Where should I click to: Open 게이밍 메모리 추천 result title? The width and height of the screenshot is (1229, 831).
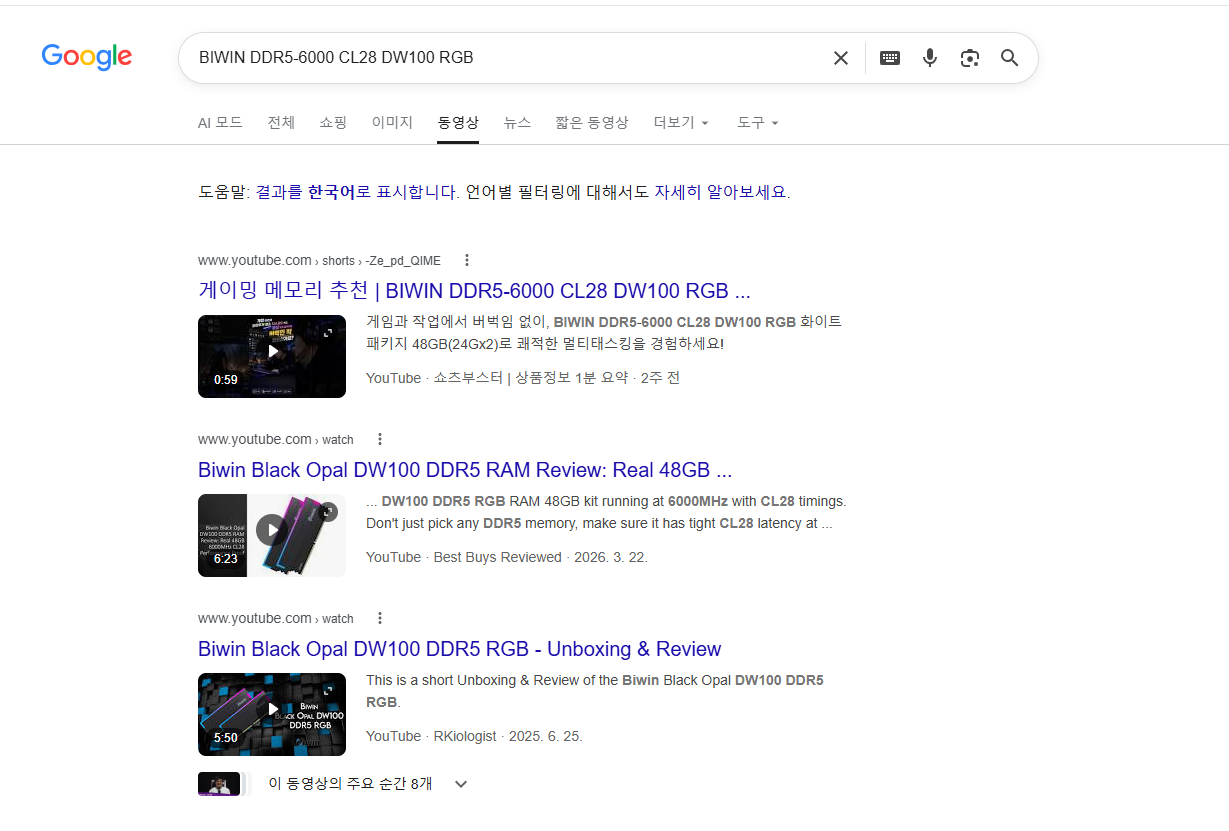(x=474, y=291)
